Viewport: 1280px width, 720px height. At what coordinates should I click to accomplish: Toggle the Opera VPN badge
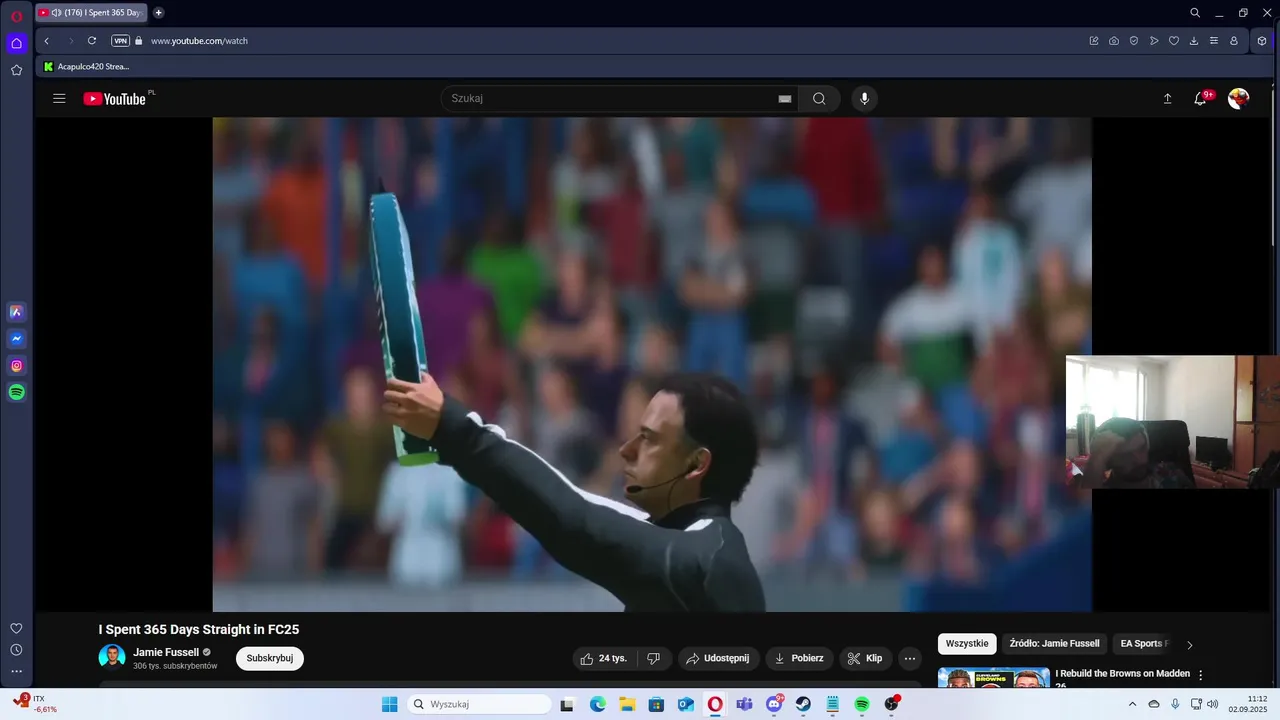tap(121, 41)
